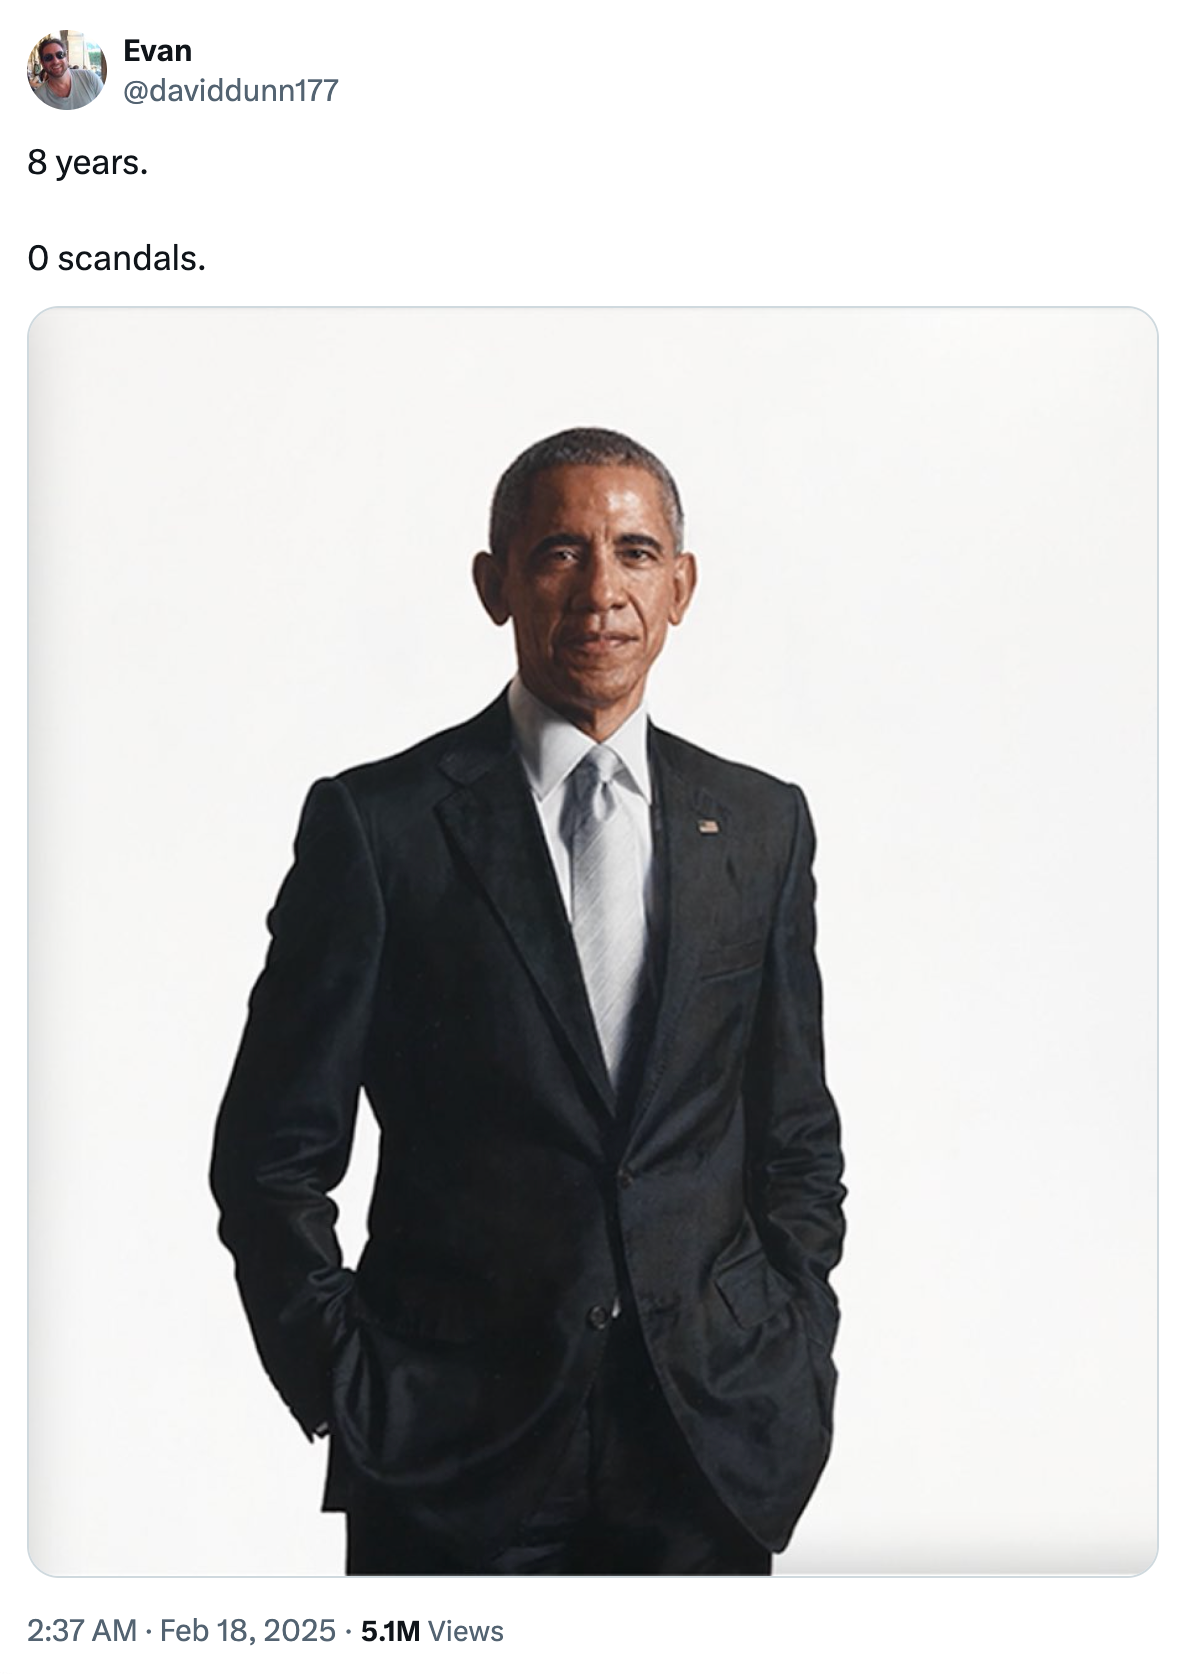Image resolution: width=1190 pixels, height=1674 pixels.
Task: Click the @daviddunn177 handle
Action: pyautogui.click(x=230, y=91)
